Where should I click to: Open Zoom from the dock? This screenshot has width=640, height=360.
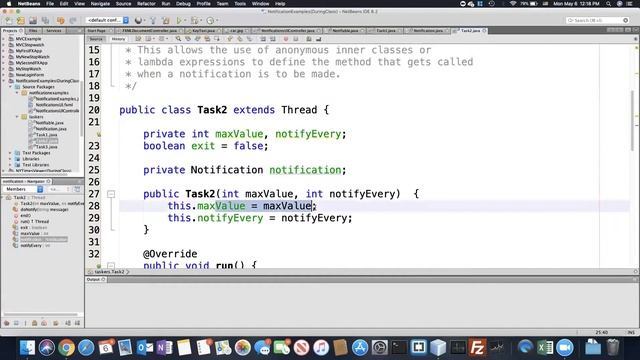tap(565, 348)
